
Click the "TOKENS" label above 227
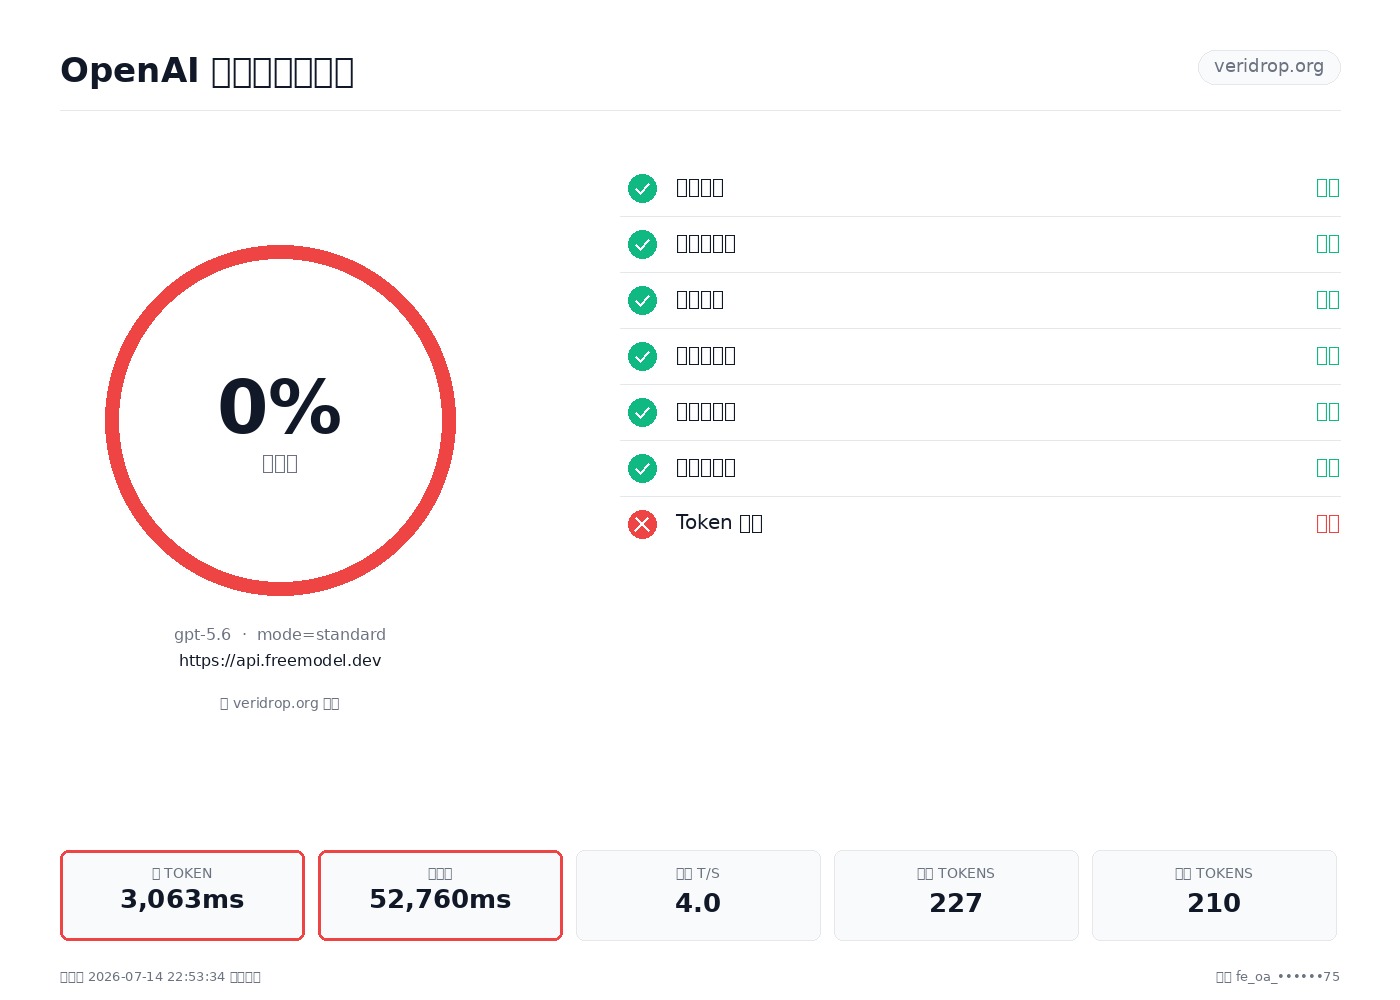[966, 873]
